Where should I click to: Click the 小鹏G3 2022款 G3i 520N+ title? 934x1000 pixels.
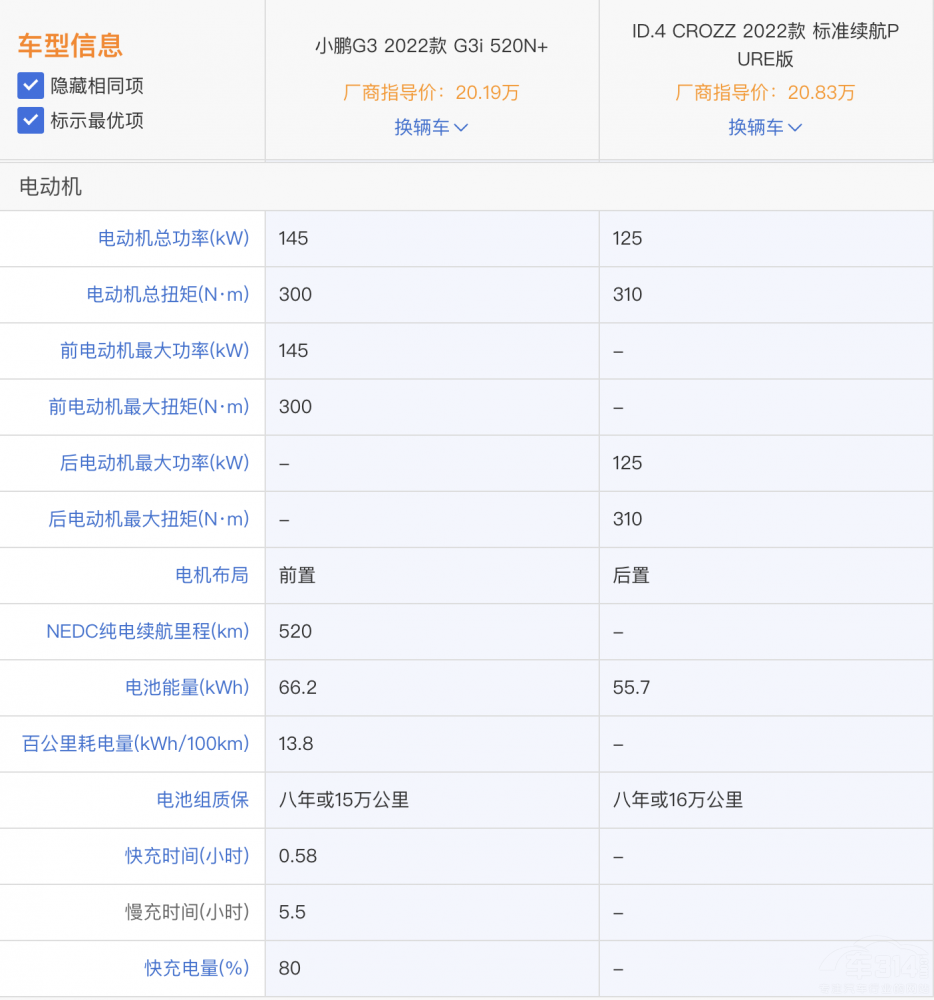point(431,46)
